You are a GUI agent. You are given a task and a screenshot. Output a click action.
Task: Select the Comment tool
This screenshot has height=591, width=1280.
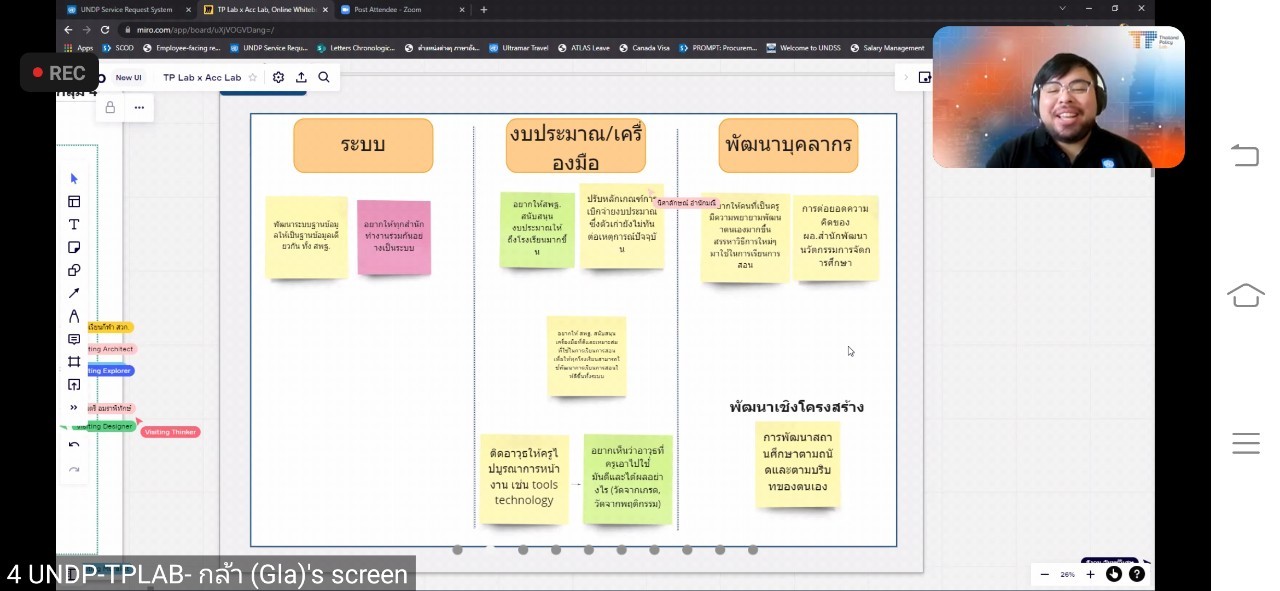tap(74, 339)
